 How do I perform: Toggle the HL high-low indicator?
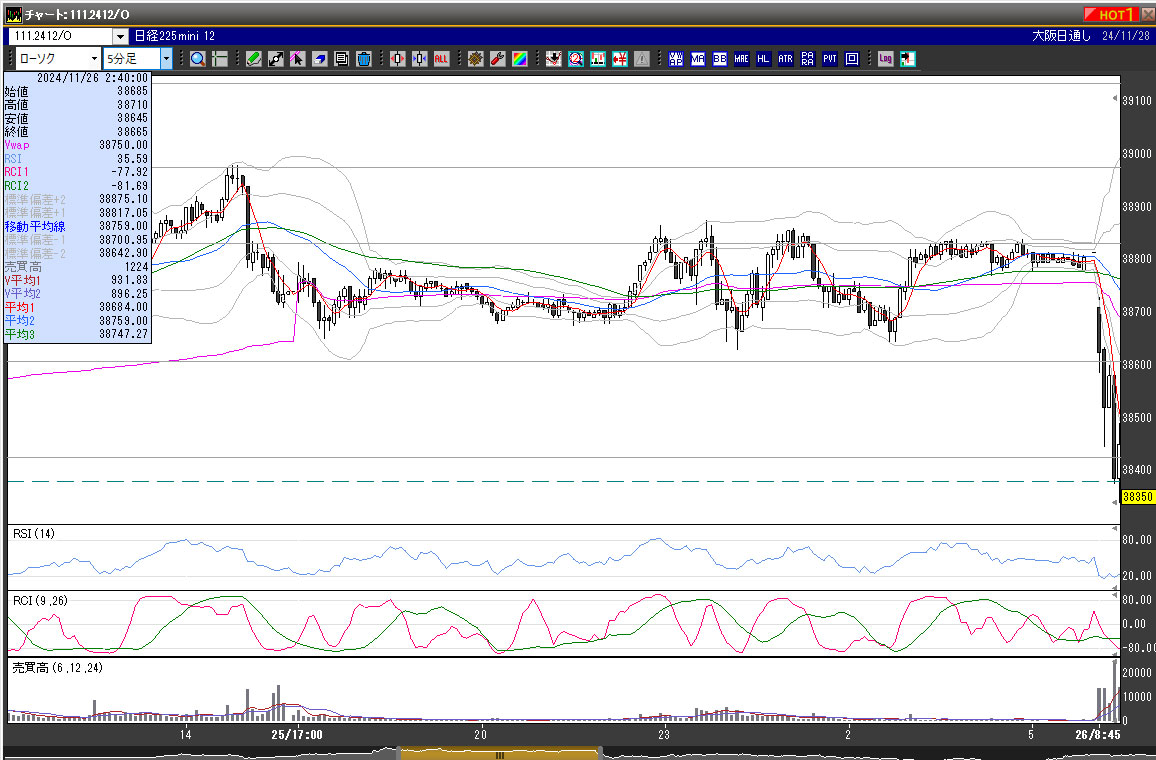click(x=764, y=59)
